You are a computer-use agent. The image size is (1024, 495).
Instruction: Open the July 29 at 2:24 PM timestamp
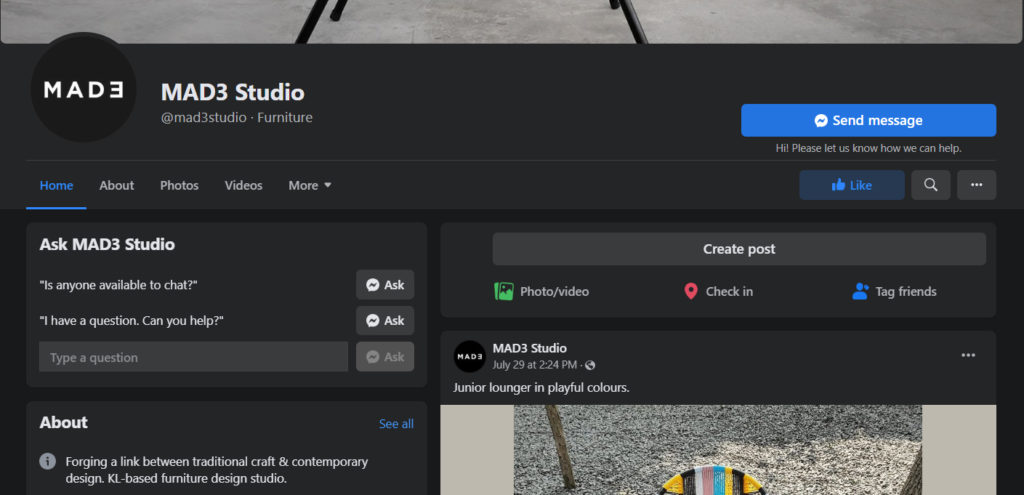coord(534,365)
